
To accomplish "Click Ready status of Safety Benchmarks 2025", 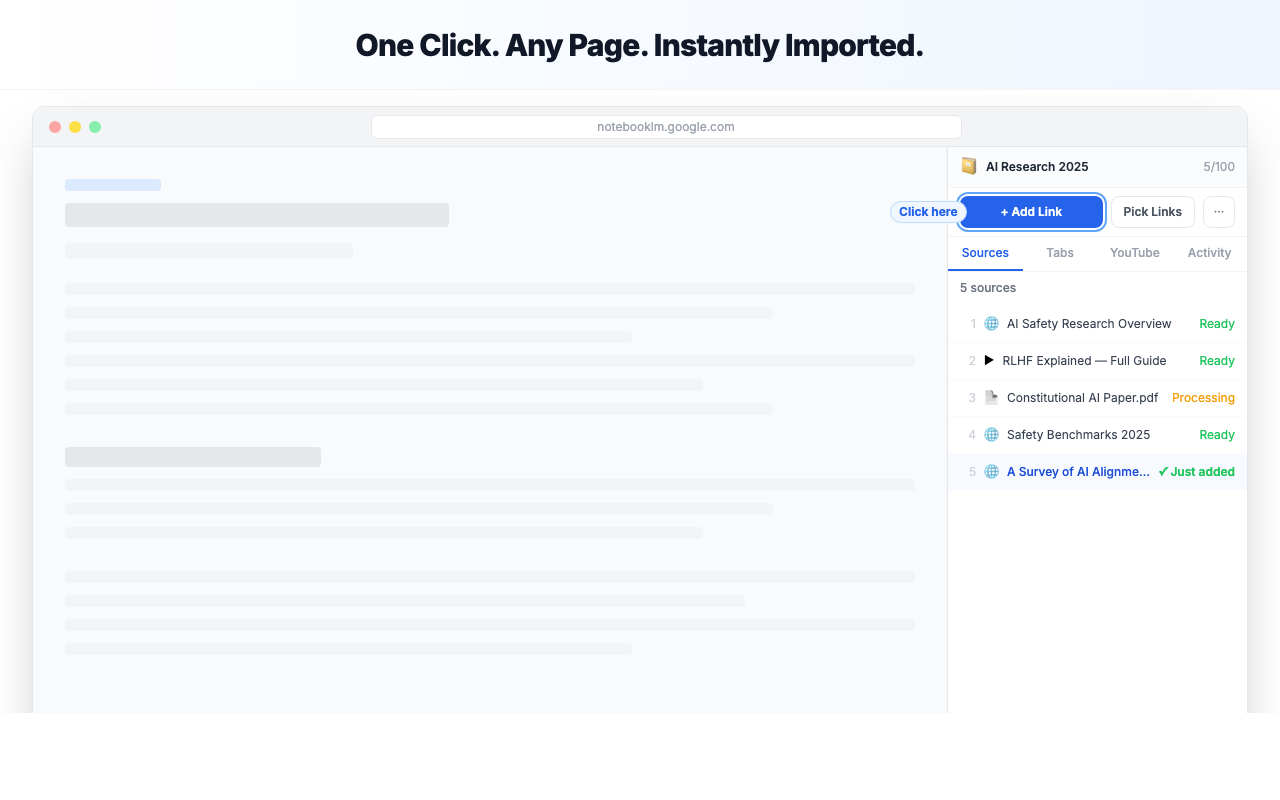I will [1217, 435].
